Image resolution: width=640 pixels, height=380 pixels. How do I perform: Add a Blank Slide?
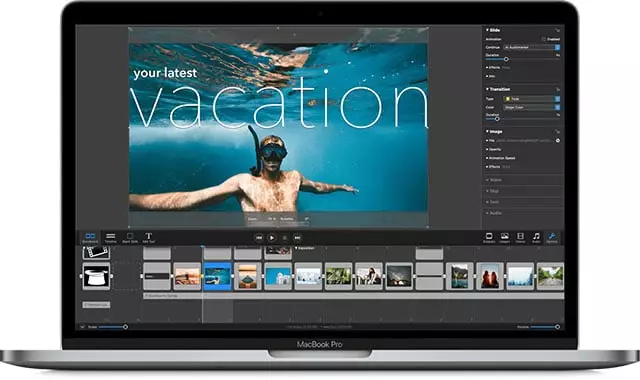(130, 238)
